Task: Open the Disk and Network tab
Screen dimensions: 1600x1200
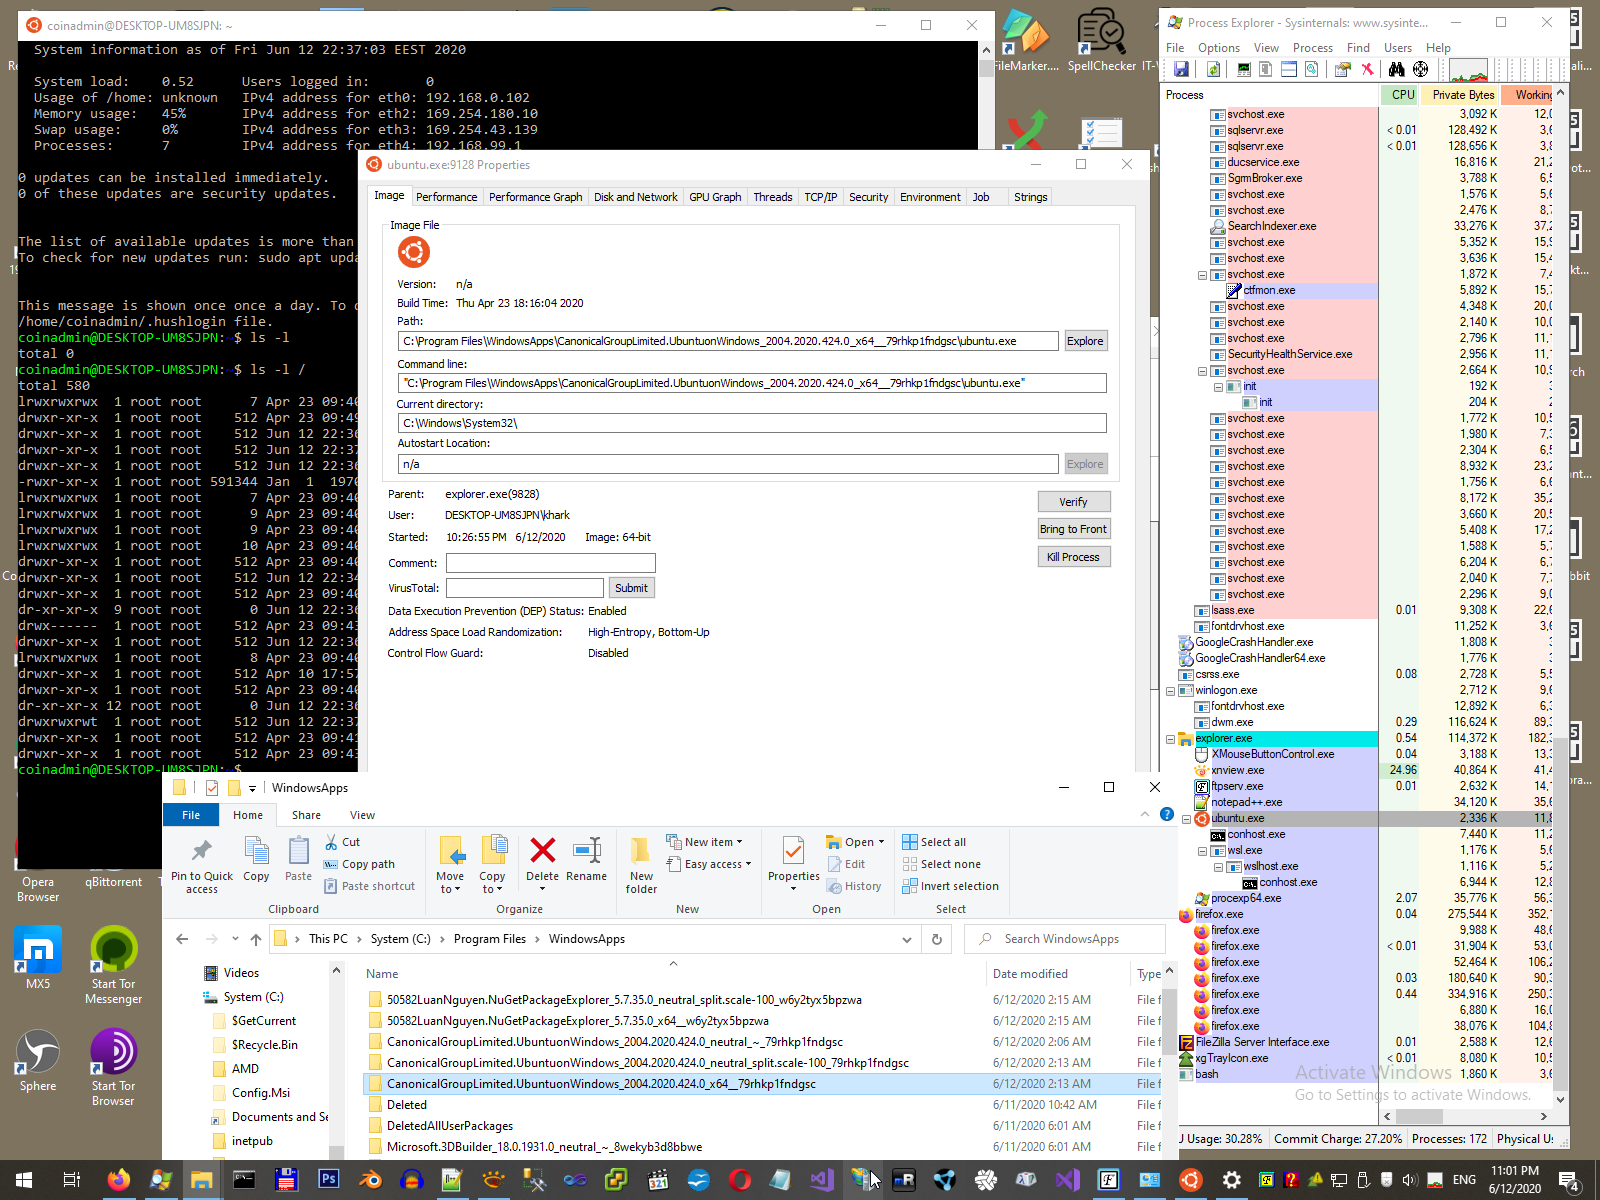Action: point(635,197)
